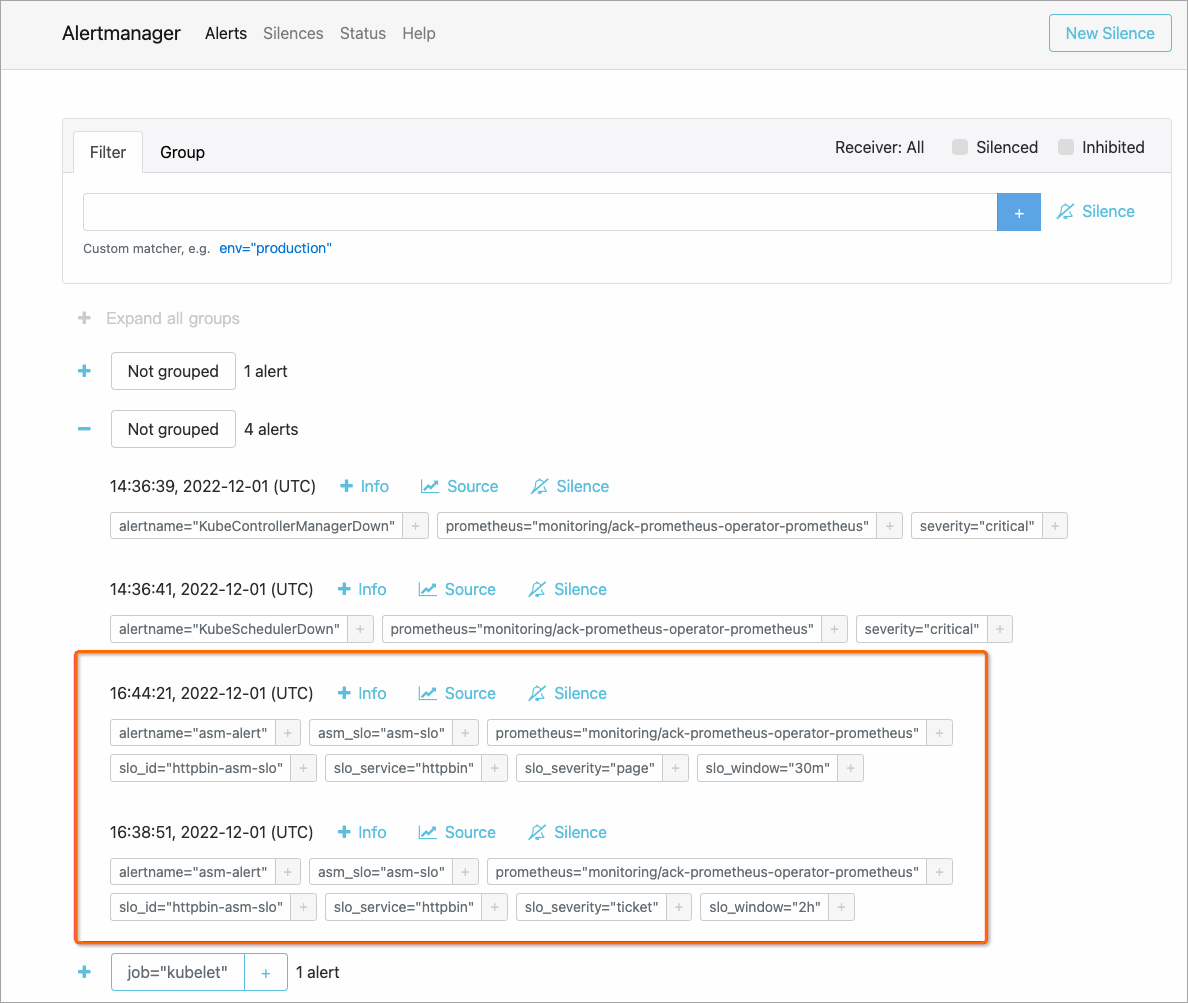1188x1003 pixels.
Task: Add slo_window="30m" to filter
Action: (851, 768)
